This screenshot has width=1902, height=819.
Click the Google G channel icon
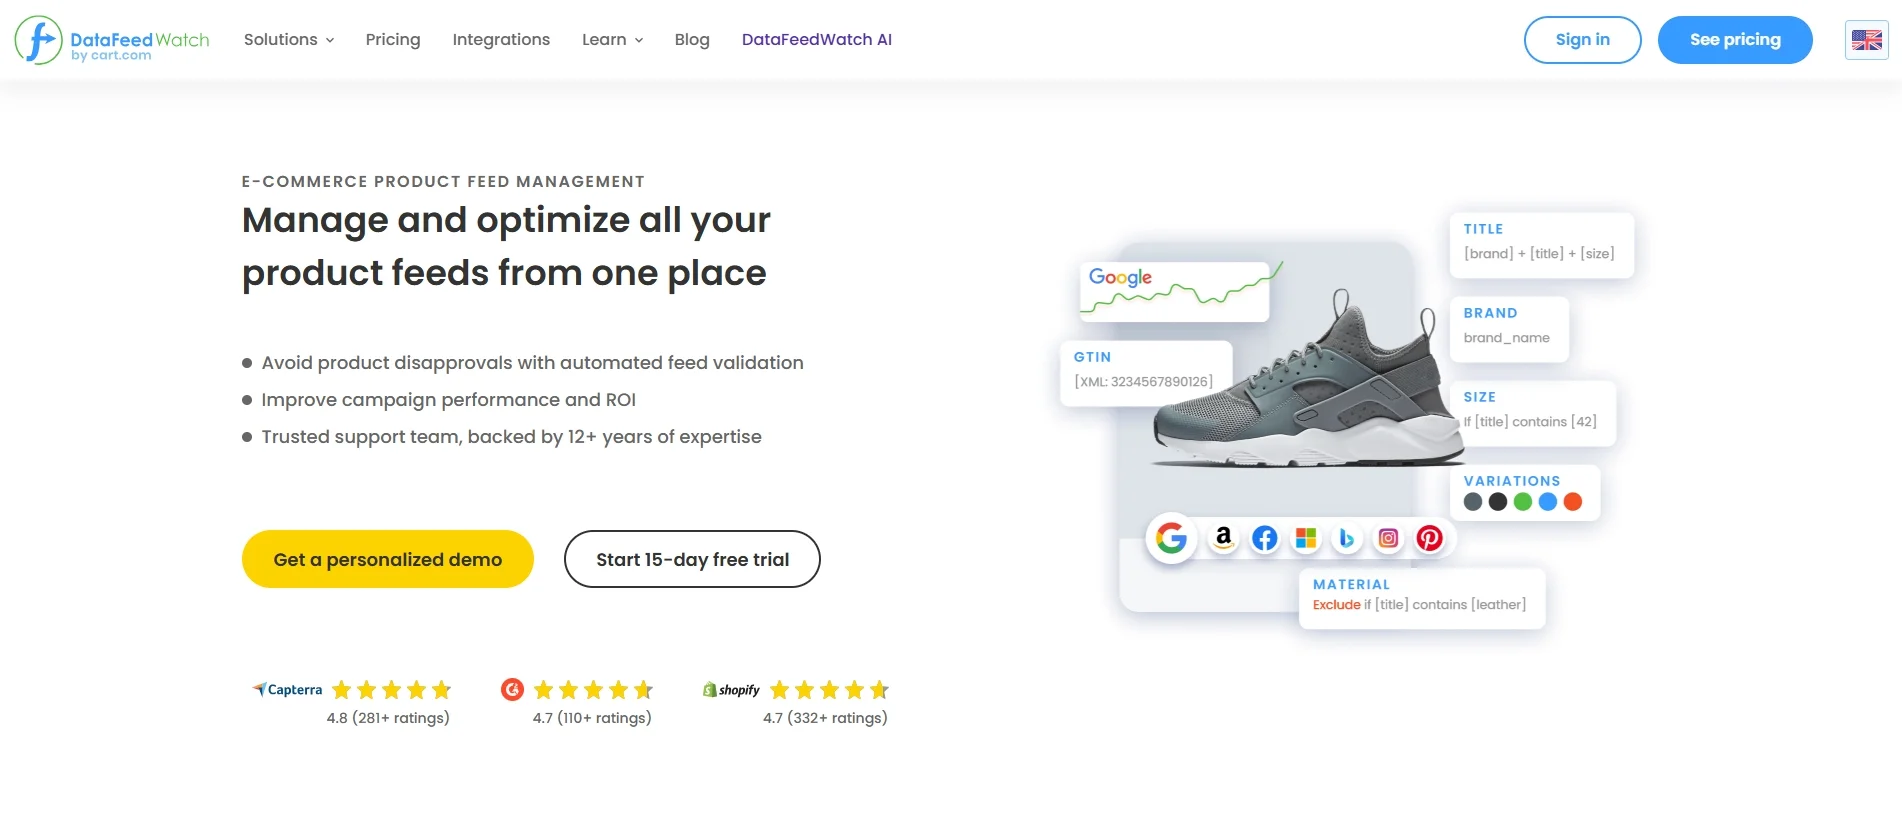[x=1171, y=538]
